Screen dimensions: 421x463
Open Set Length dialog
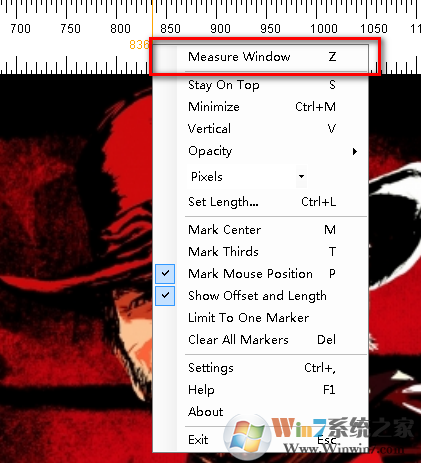(x=261, y=202)
